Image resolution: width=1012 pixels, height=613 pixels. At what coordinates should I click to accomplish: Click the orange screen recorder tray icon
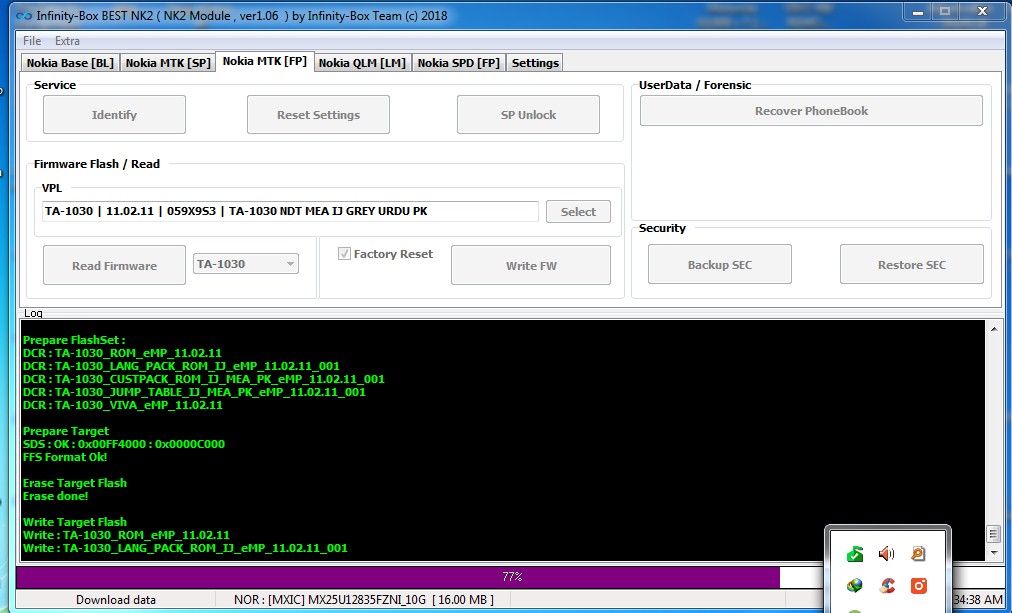(x=918, y=585)
